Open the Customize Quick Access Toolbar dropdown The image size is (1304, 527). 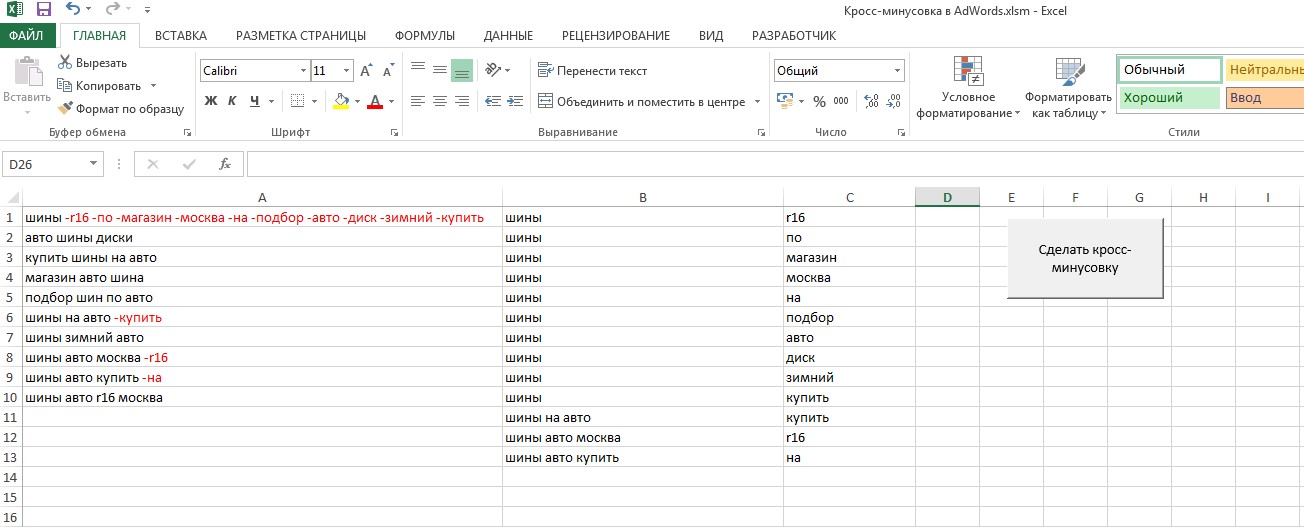coord(147,11)
